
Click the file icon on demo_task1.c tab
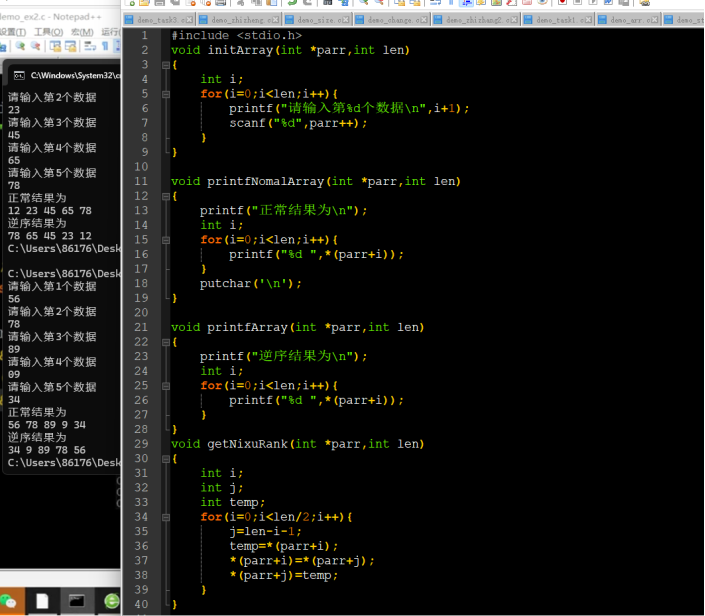pyautogui.click(x=528, y=20)
